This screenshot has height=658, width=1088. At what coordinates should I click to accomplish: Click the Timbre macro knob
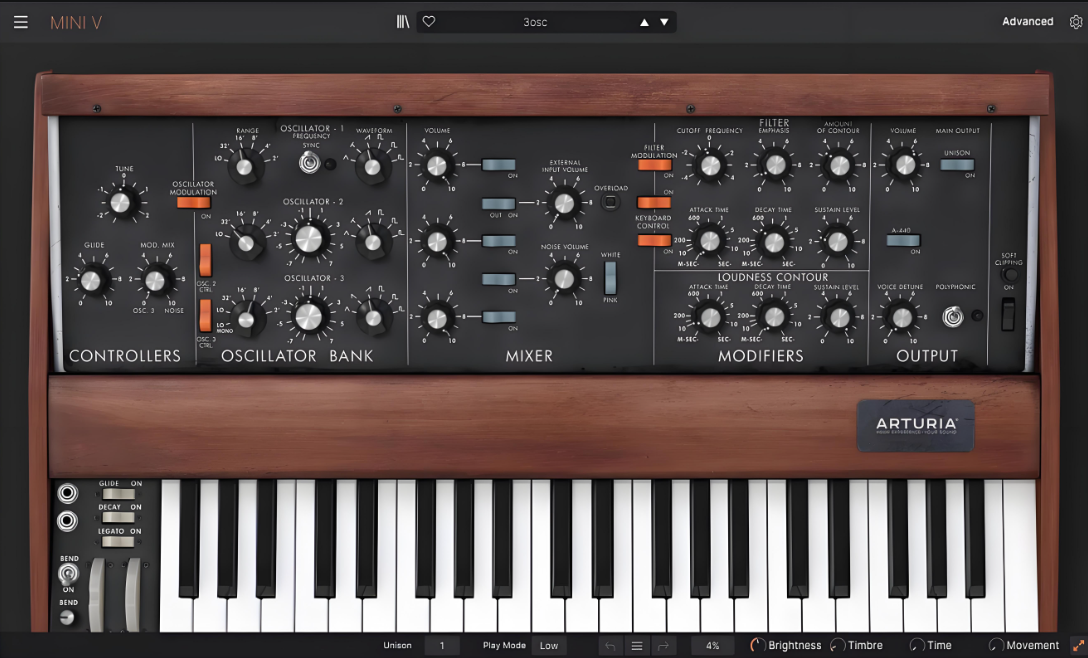pos(838,646)
